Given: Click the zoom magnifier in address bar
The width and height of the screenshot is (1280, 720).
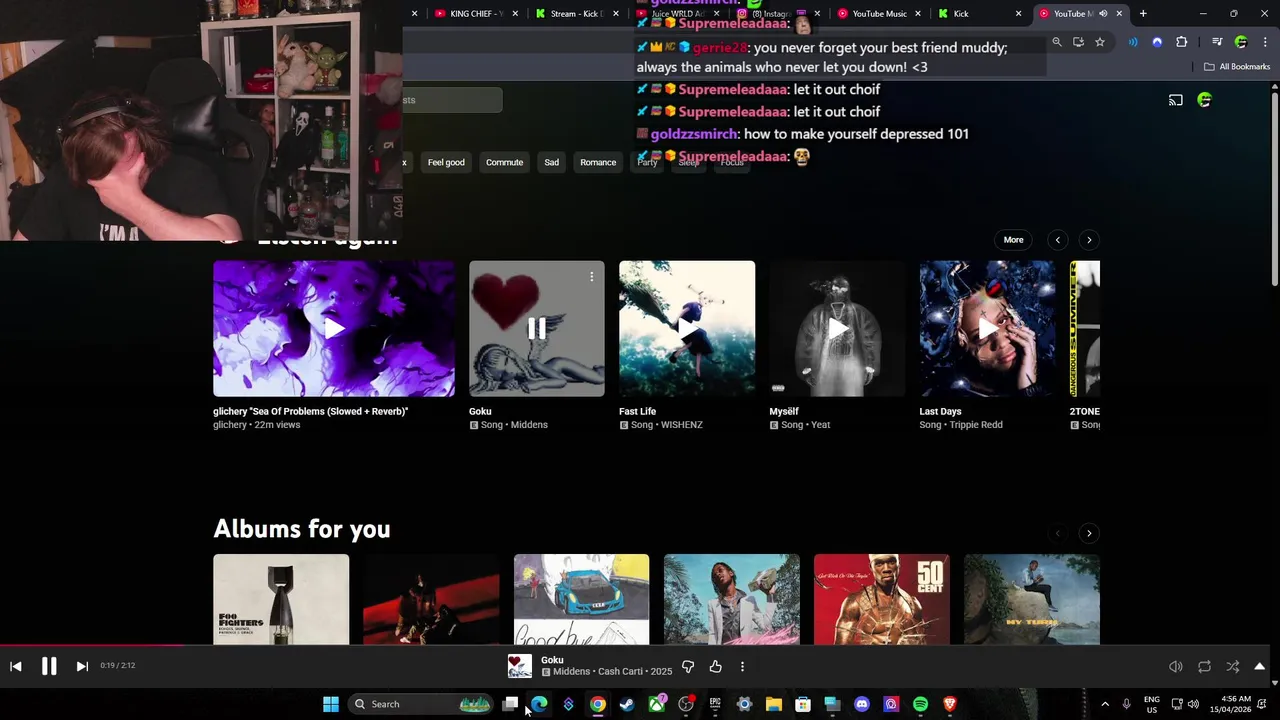Looking at the screenshot, I should coord(1056,42).
